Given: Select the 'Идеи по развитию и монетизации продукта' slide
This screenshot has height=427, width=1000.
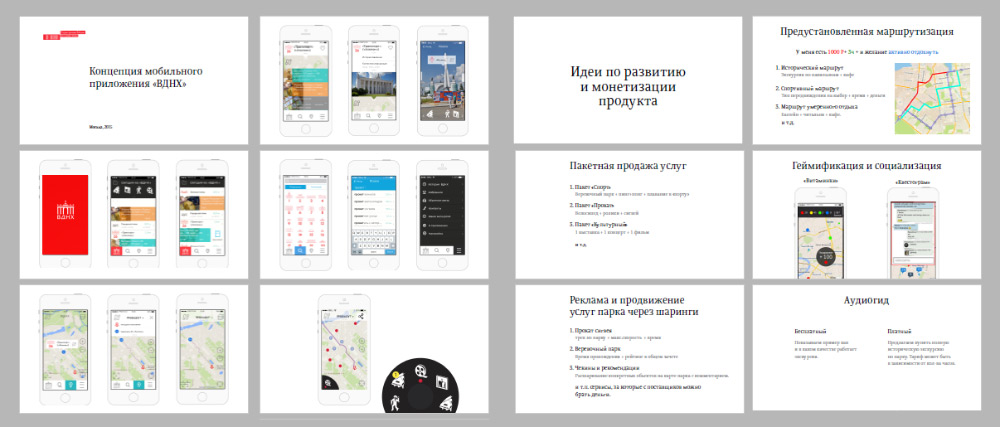Looking at the screenshot, I should click(x=627, y=78).
